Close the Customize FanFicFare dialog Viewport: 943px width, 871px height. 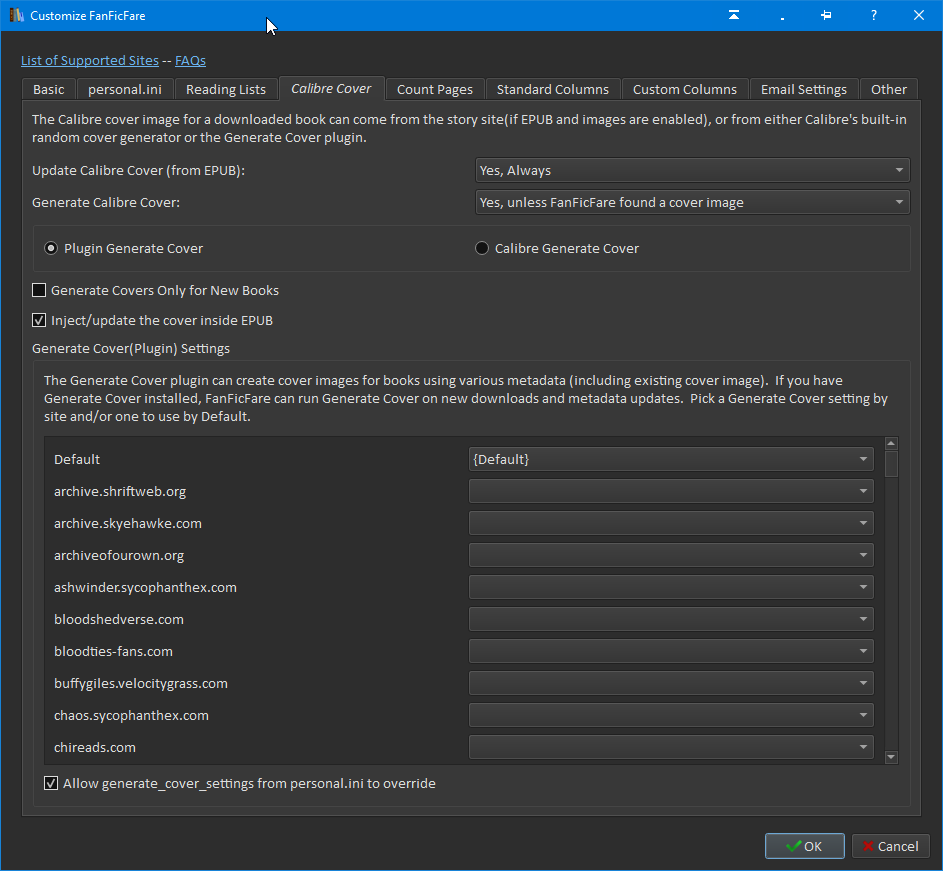click(919, 15)
